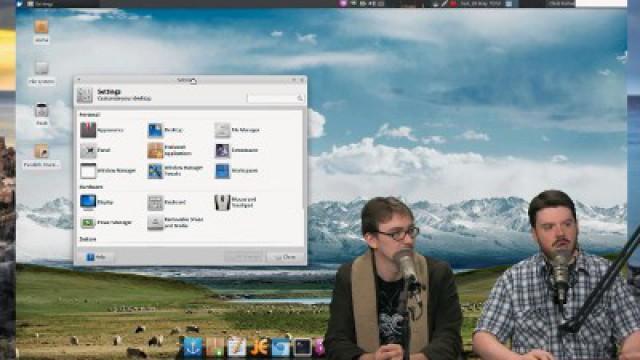This screenshot has width=640, height=360.
Task: Open Removable Drives and Media settings
Action: [176, 222]
